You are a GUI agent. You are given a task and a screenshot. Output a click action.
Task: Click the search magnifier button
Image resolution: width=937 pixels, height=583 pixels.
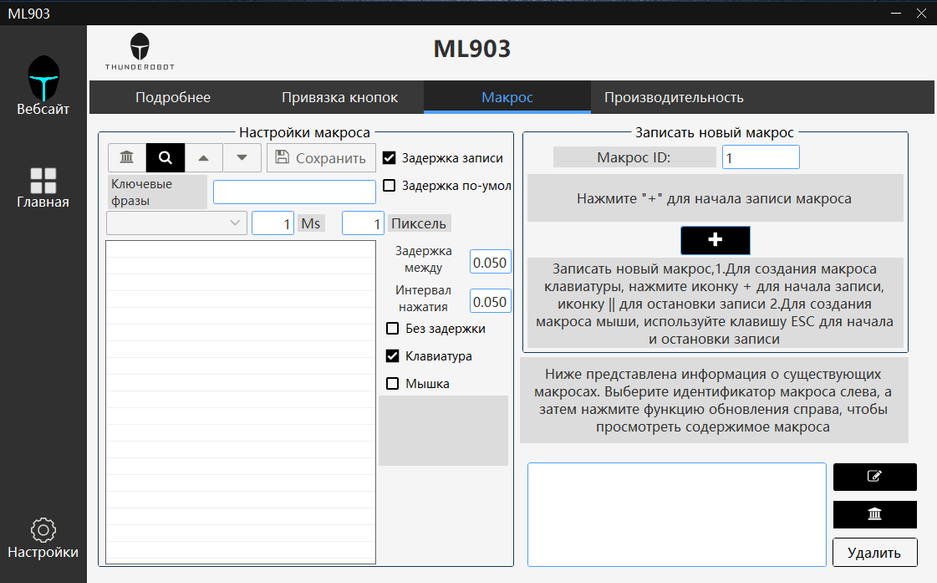(x=166, y=158)
